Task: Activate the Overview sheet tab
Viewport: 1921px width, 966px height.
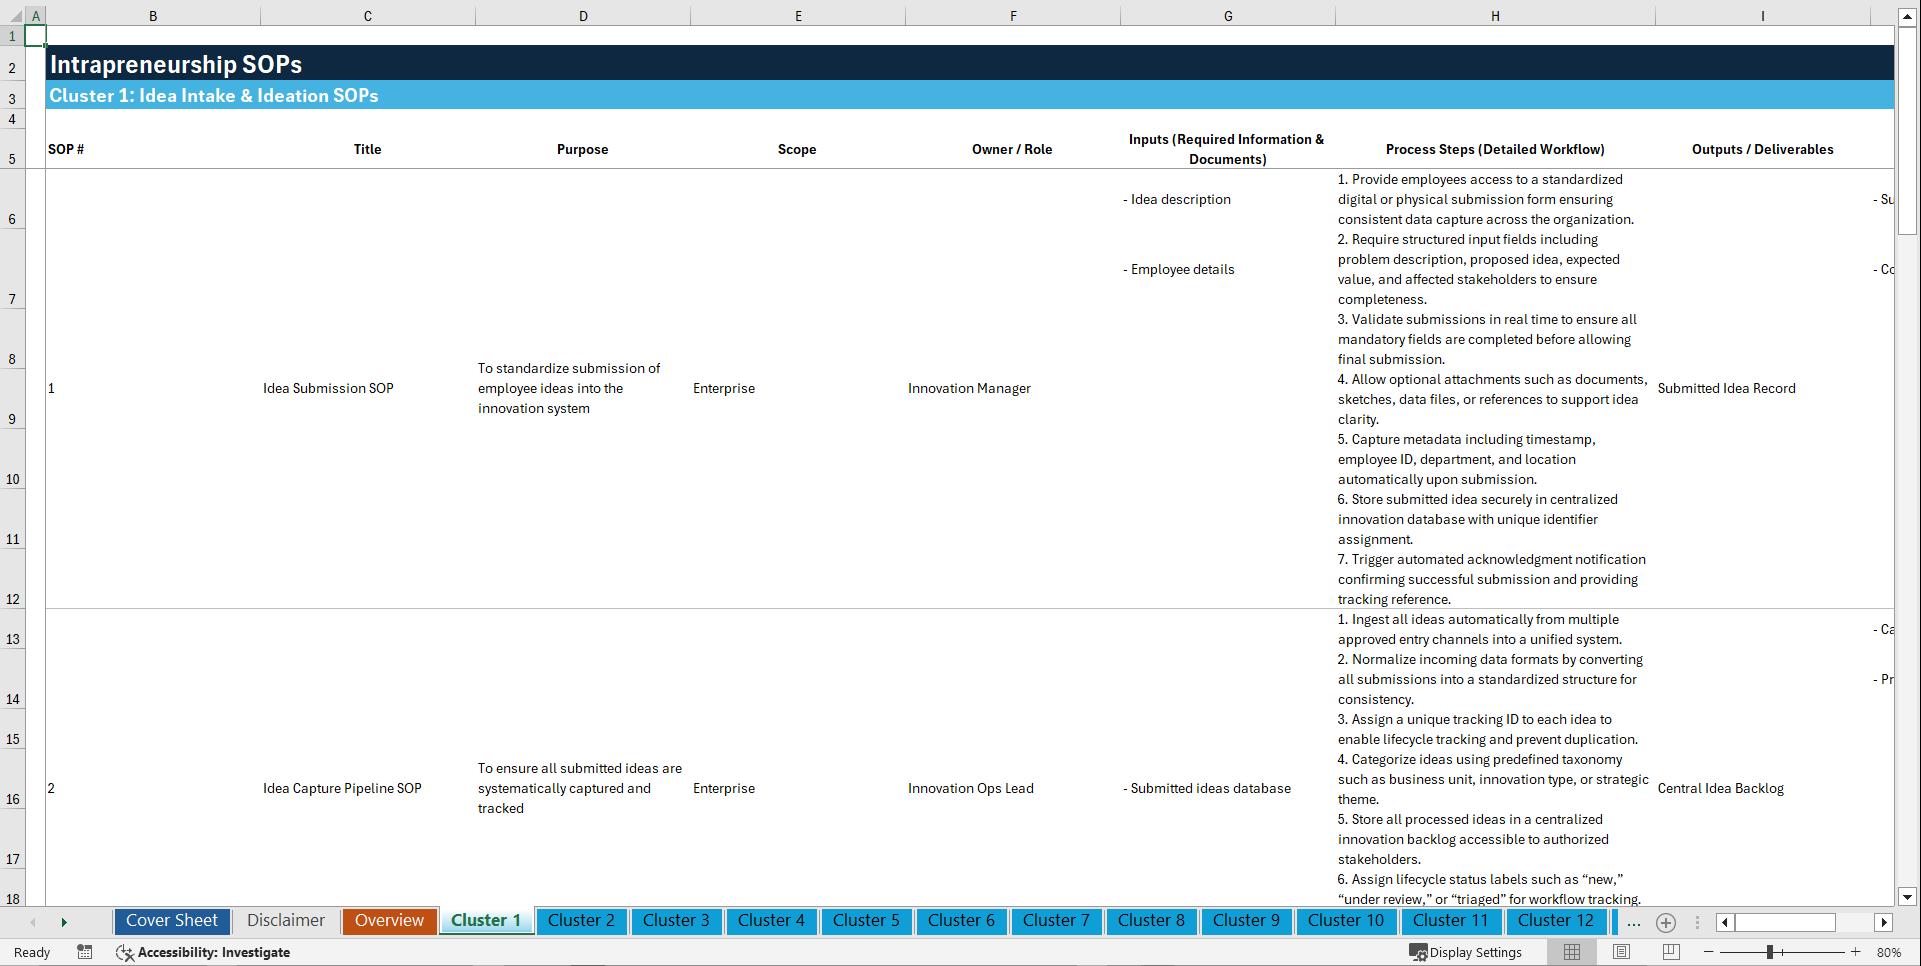Action: click(389, 921)
